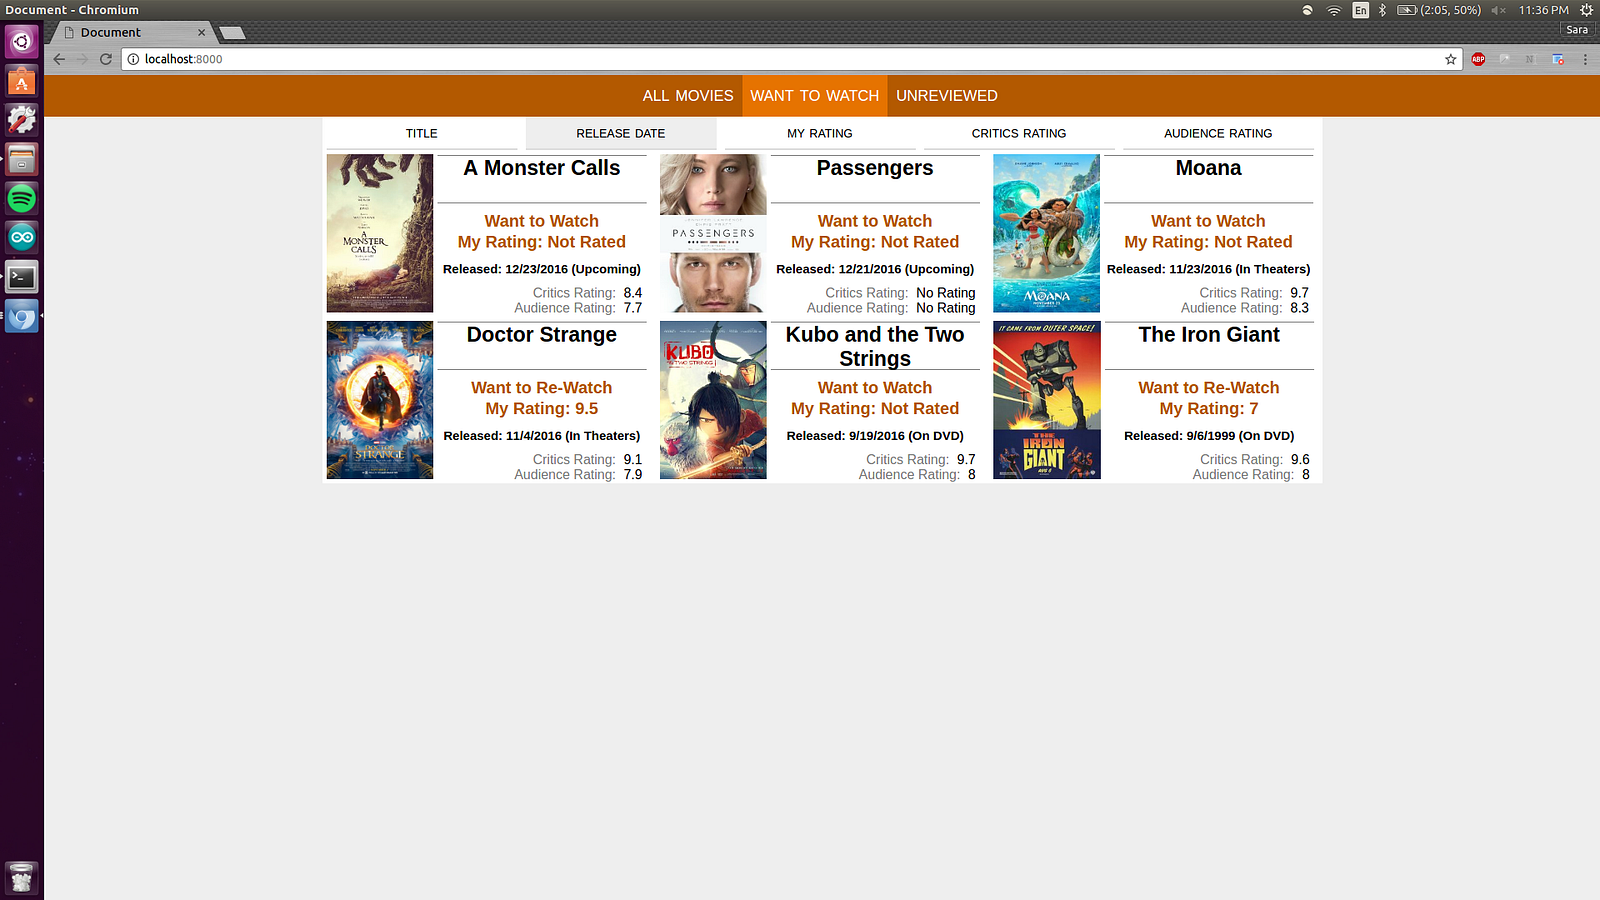Image resolution: width=1600 pixels, height=900 pixels.
Task: Open the blue window extension with red badge
Action: tap(1557, 59)
